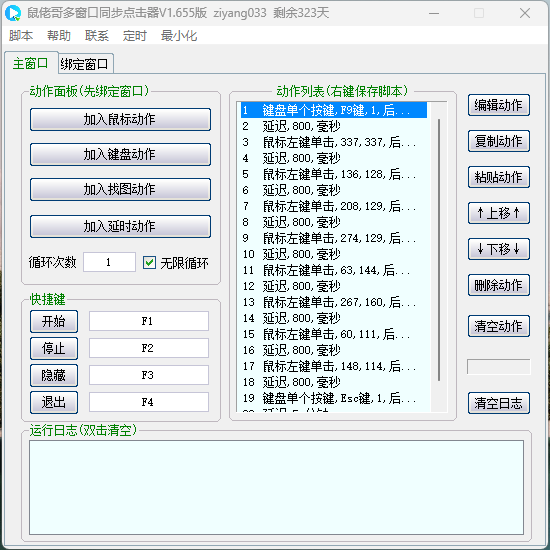Select row 16 延迟 800 毫秒
Screen dimensions: 550x550
[334, 350]
